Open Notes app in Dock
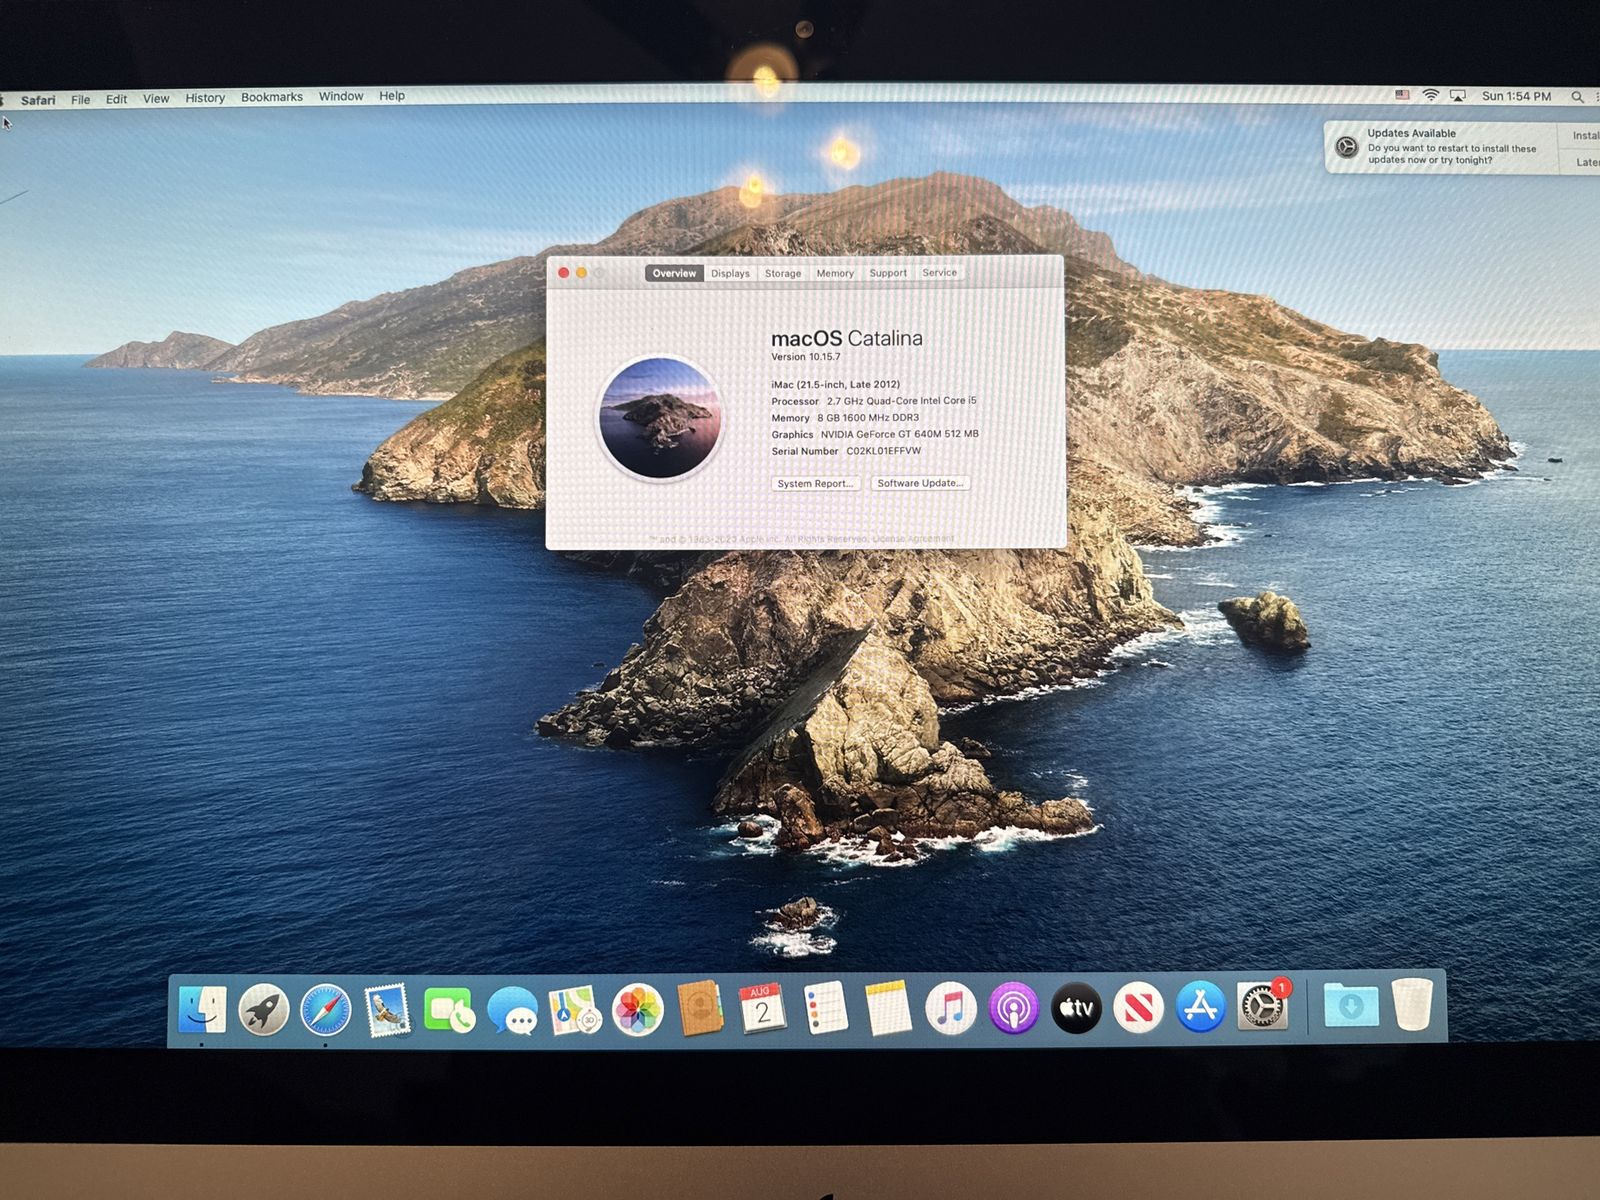Image resolution: width=1600 pixels, height=1200 pixels. click(x=888, y=1008)
